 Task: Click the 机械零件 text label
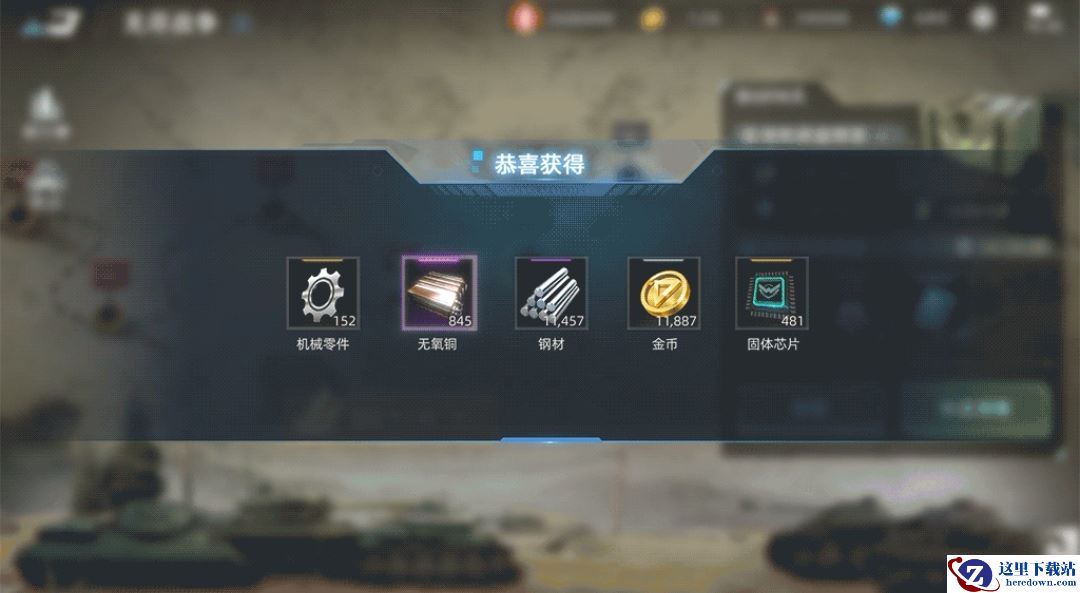pyautogui.click(x=322, y=344)
